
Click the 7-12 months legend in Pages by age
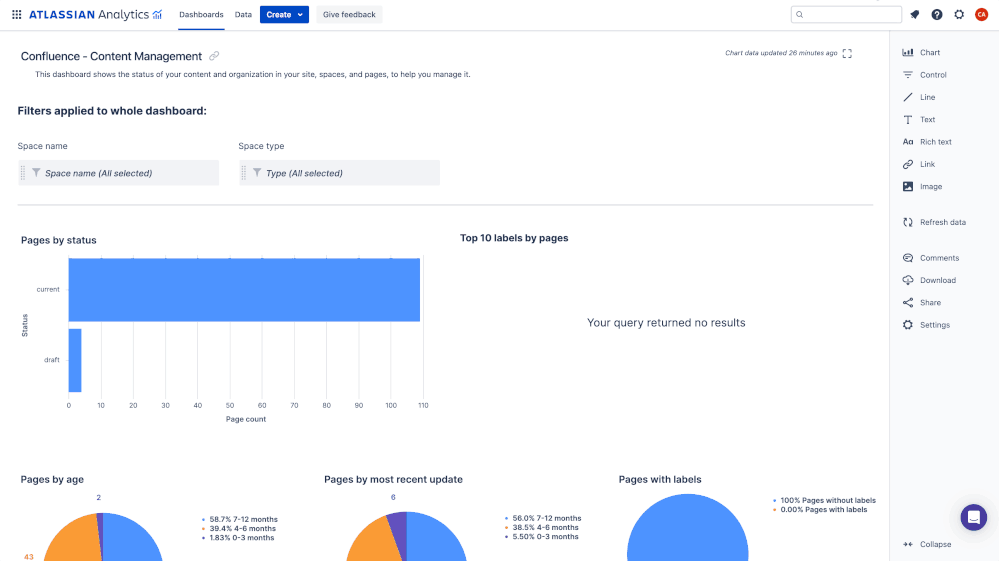tap(240, 519)
